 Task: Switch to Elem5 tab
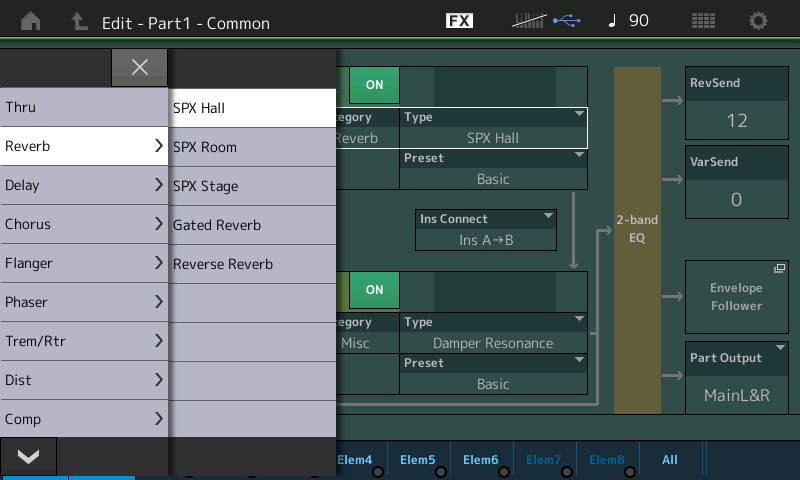click(x=418, y=460)
